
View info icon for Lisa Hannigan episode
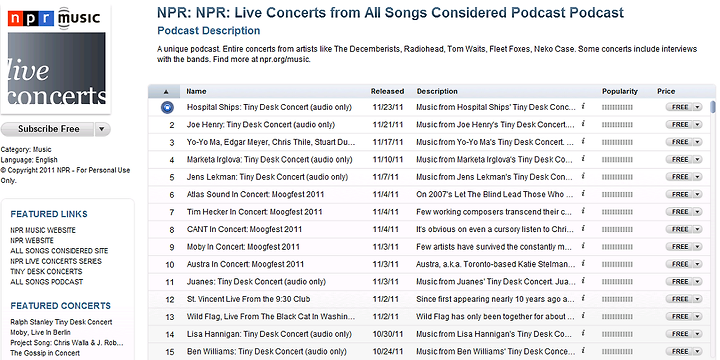[x=583, y=333]
